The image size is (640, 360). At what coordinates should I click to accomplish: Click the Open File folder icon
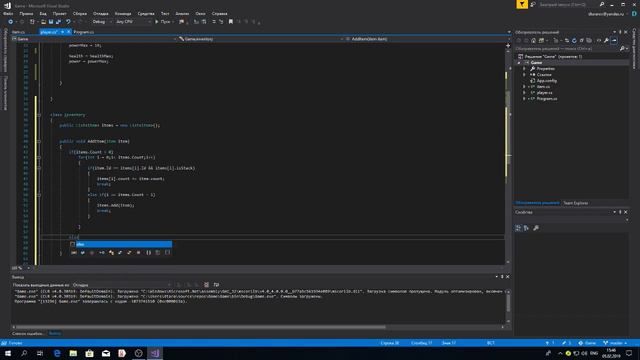[43, 22]
